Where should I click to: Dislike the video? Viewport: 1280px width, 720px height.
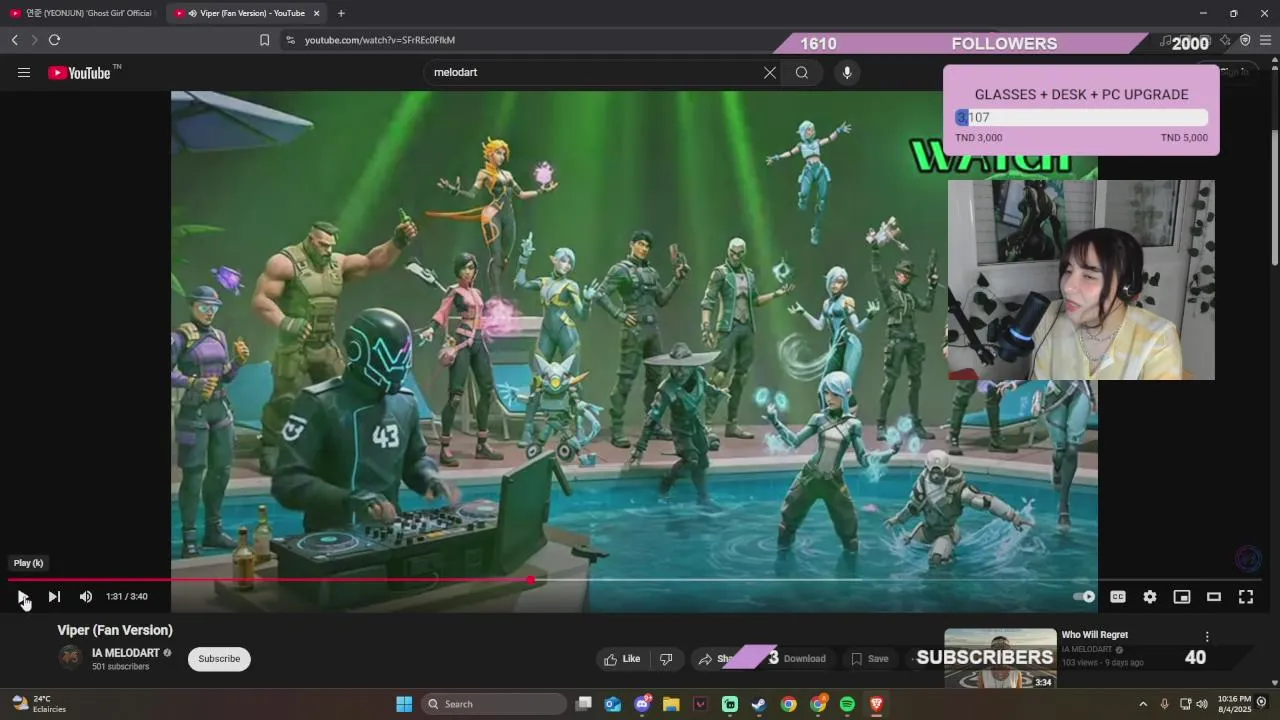coord(666,659)
